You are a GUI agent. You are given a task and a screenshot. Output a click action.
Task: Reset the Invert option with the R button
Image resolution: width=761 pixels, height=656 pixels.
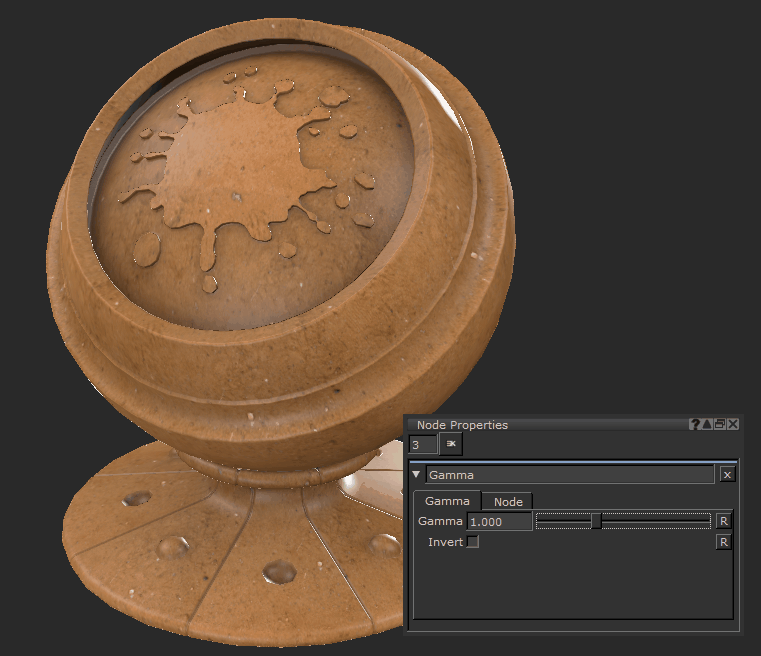[724, 542]
